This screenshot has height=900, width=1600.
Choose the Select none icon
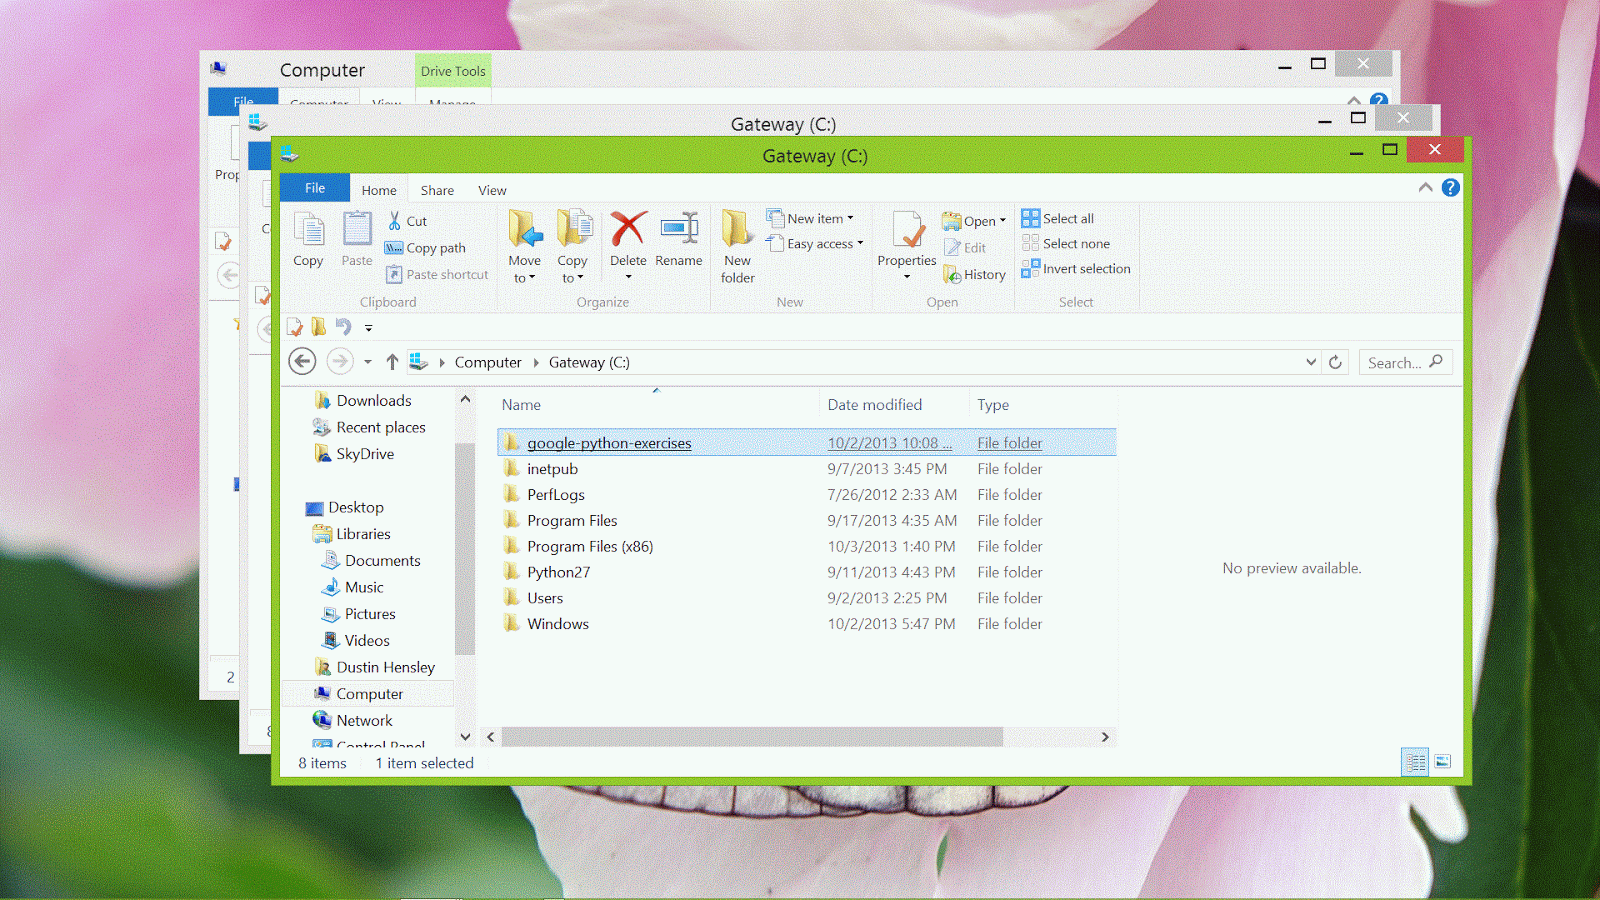click(x=1031, y=243)
